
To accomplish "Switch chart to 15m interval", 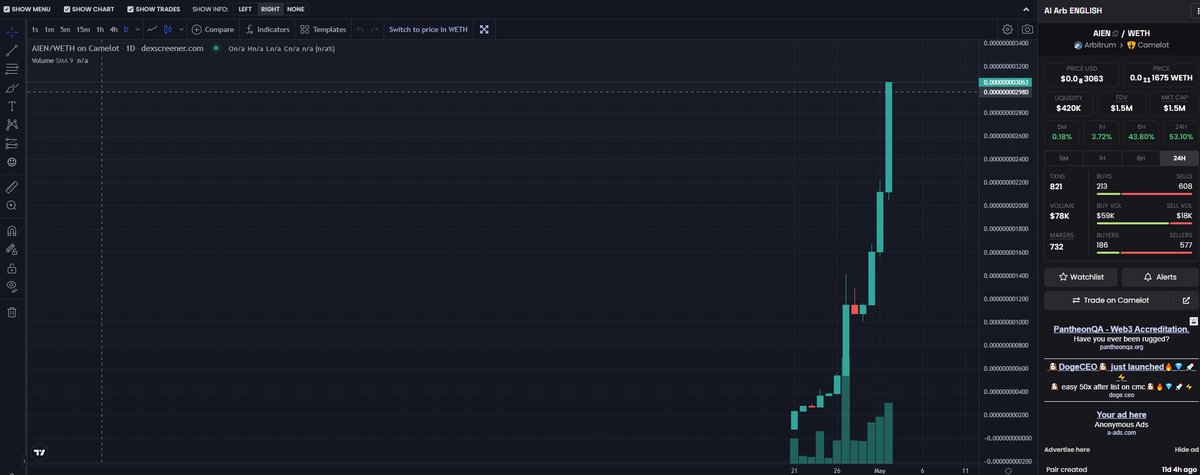I will (83, 30).
